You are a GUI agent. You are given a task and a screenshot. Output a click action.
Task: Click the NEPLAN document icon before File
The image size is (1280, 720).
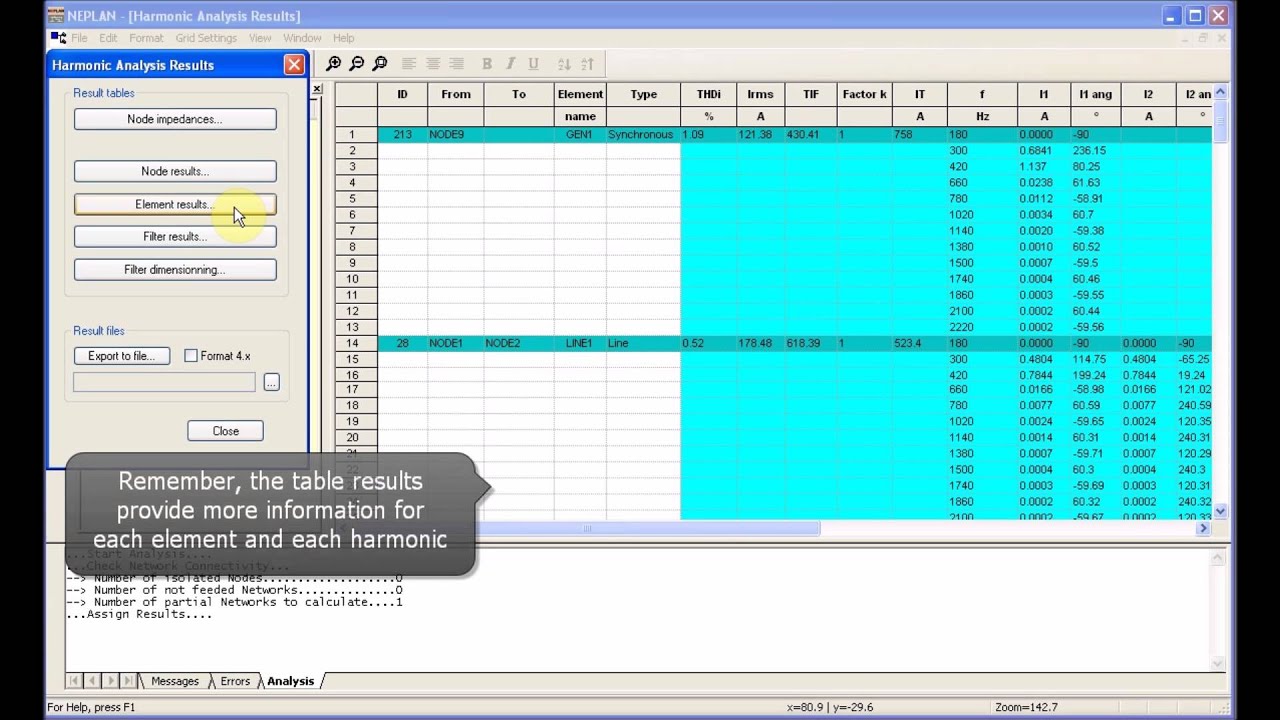(58, 38)
